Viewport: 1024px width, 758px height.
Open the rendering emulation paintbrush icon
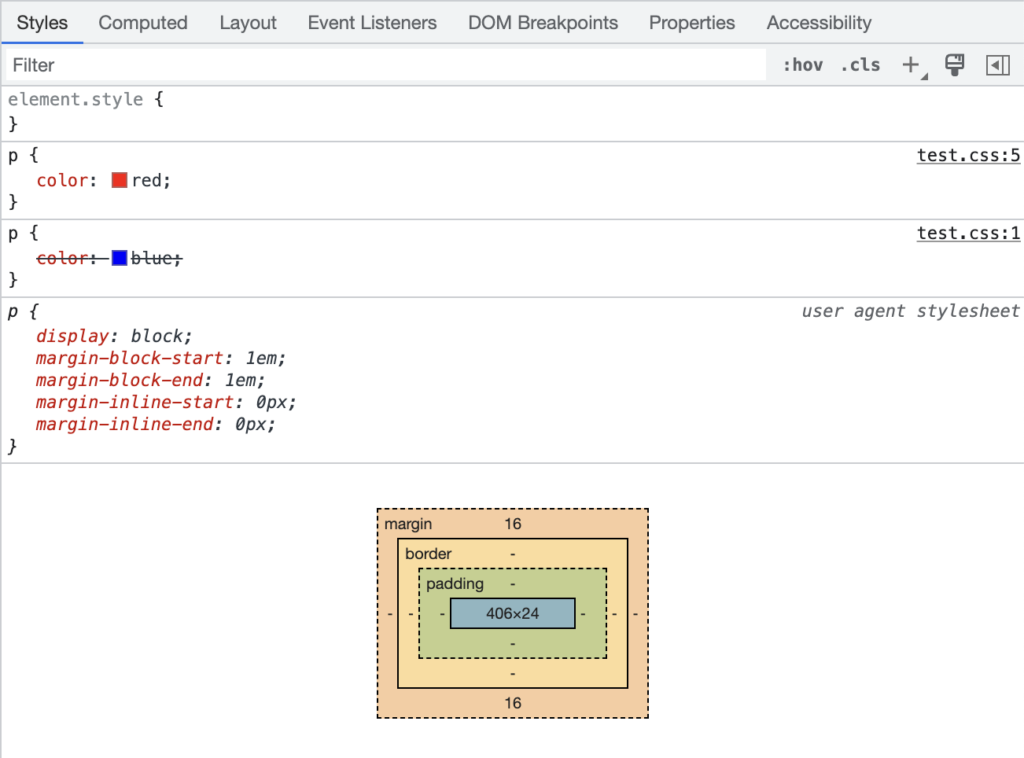(955, 65)
